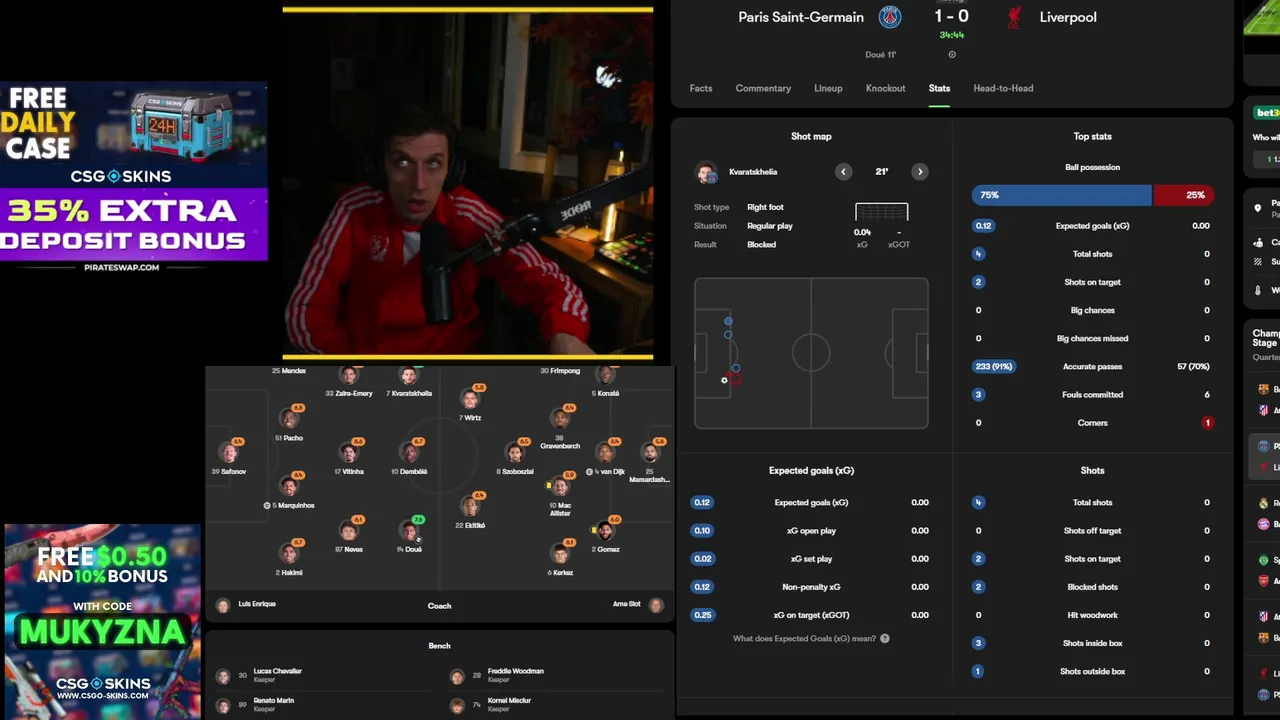Screen dimensions: 1280x720
Task: Open Freddie Woodman bench entry
Action: click(555, 676)
